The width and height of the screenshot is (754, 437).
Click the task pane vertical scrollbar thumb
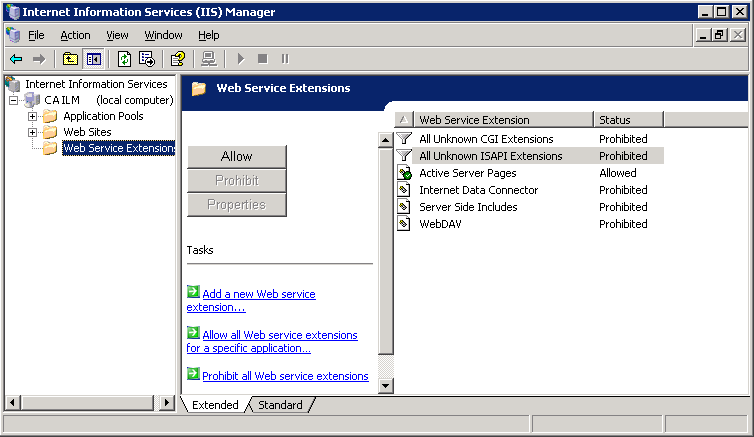[x=385, y=251]
